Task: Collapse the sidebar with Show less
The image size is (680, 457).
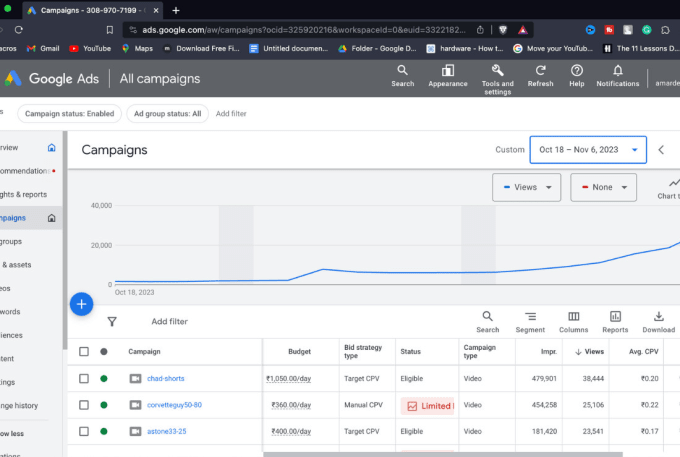Action: [12, 434]
